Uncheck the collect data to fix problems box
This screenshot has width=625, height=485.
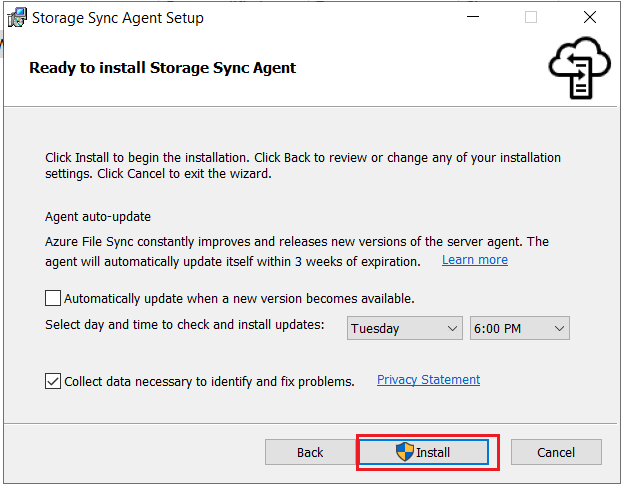[x=53, y=381]
